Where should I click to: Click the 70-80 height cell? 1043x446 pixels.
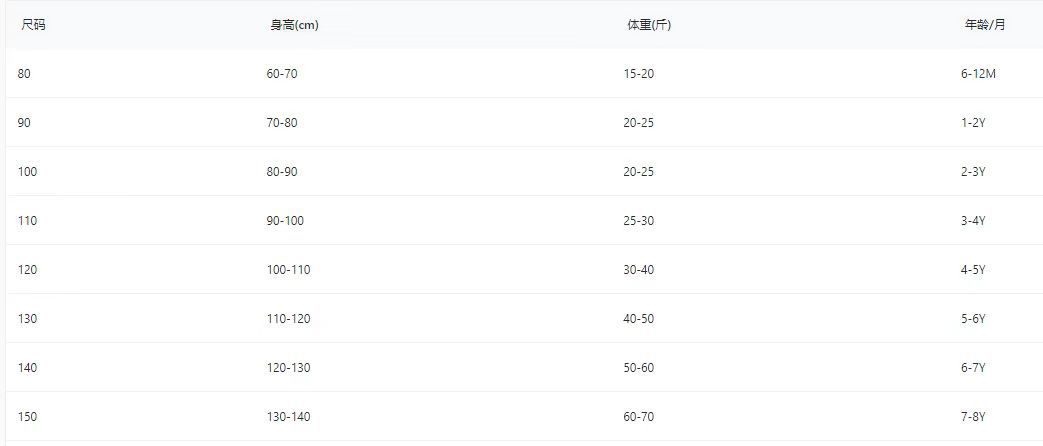[282, 123]
